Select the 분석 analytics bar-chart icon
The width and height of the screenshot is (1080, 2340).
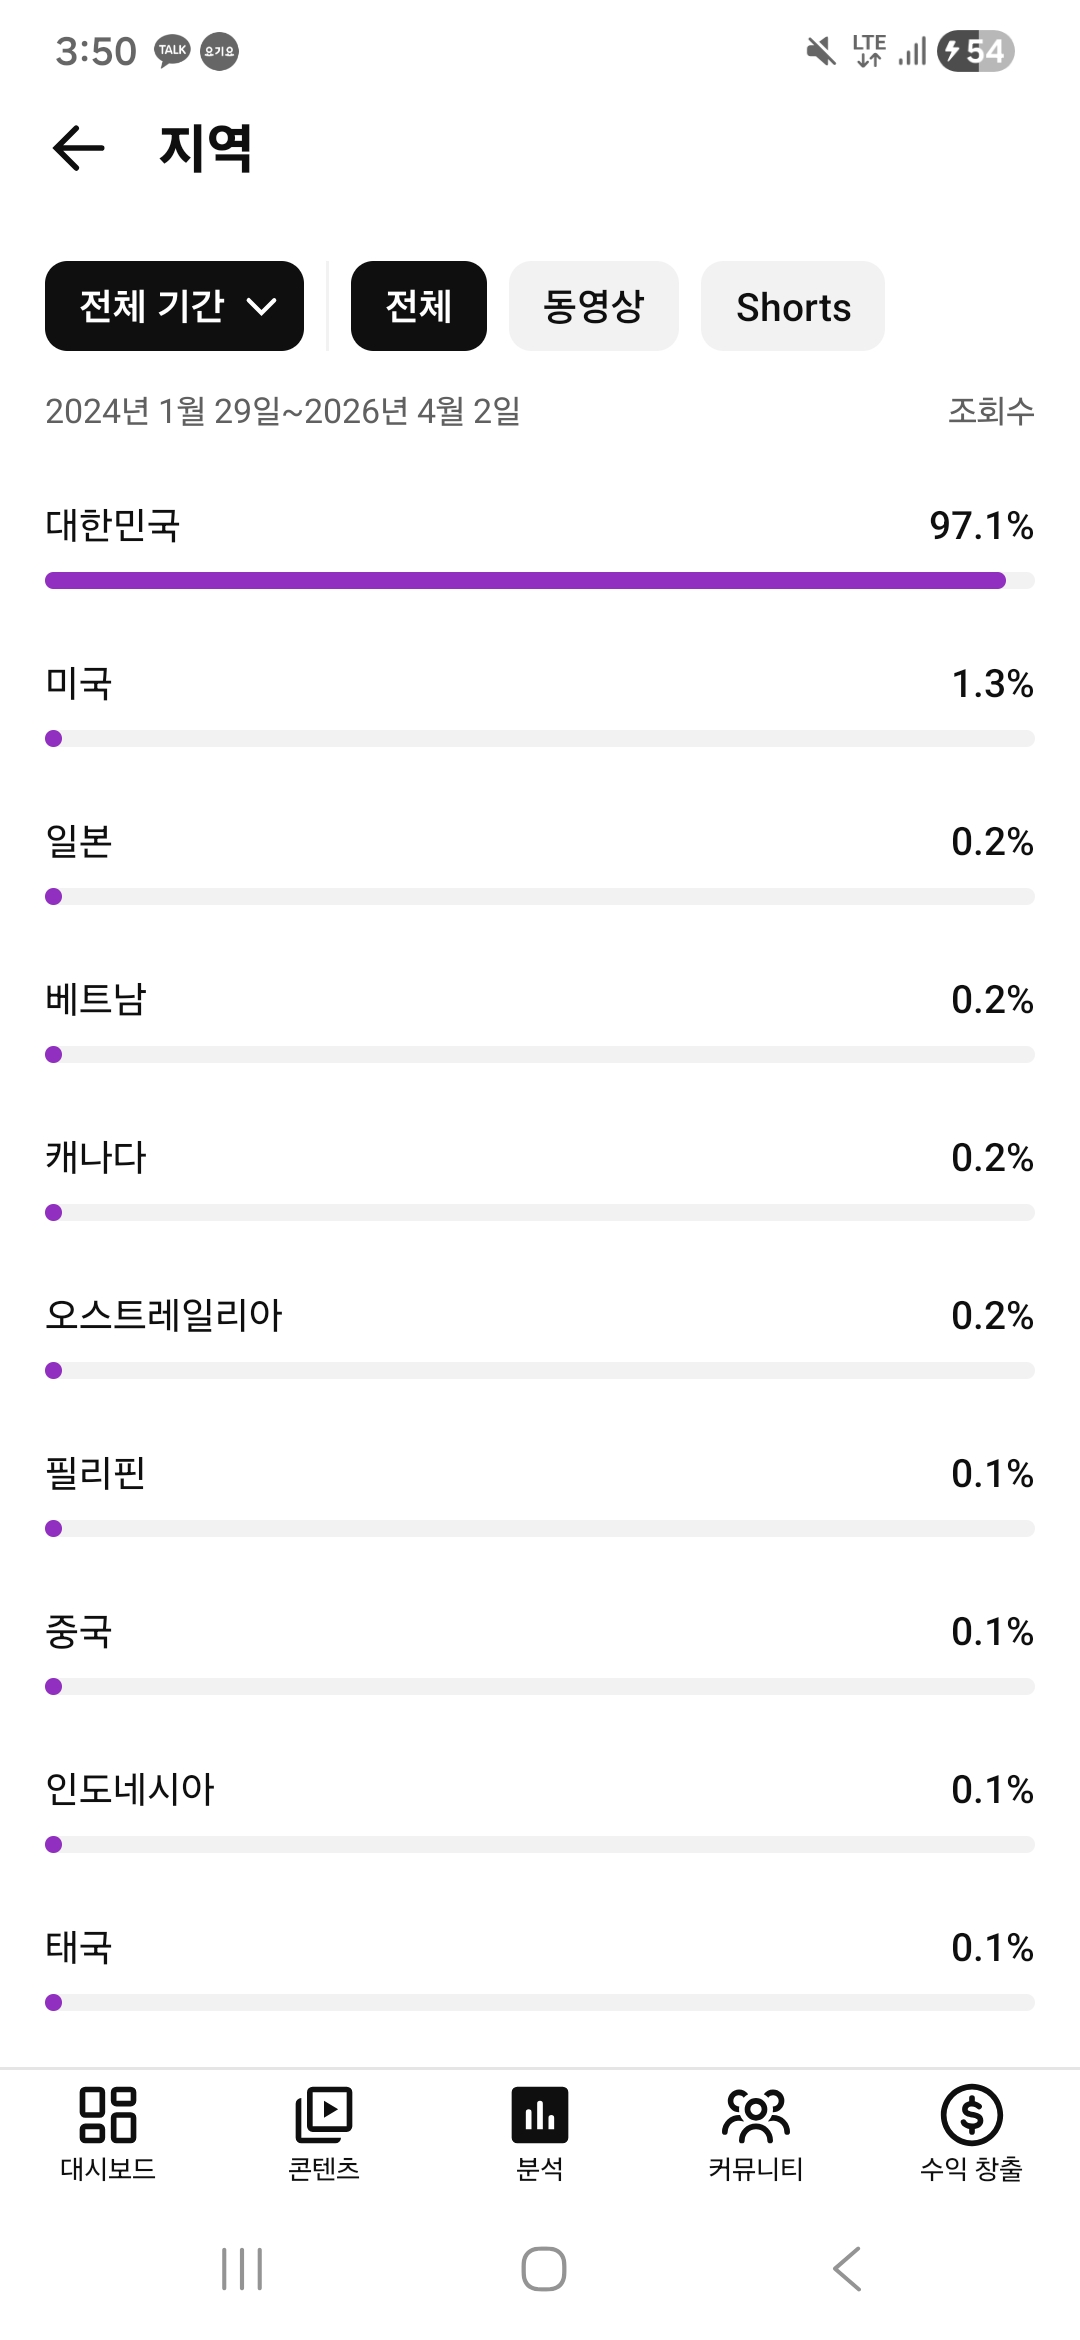[540, 2115]
